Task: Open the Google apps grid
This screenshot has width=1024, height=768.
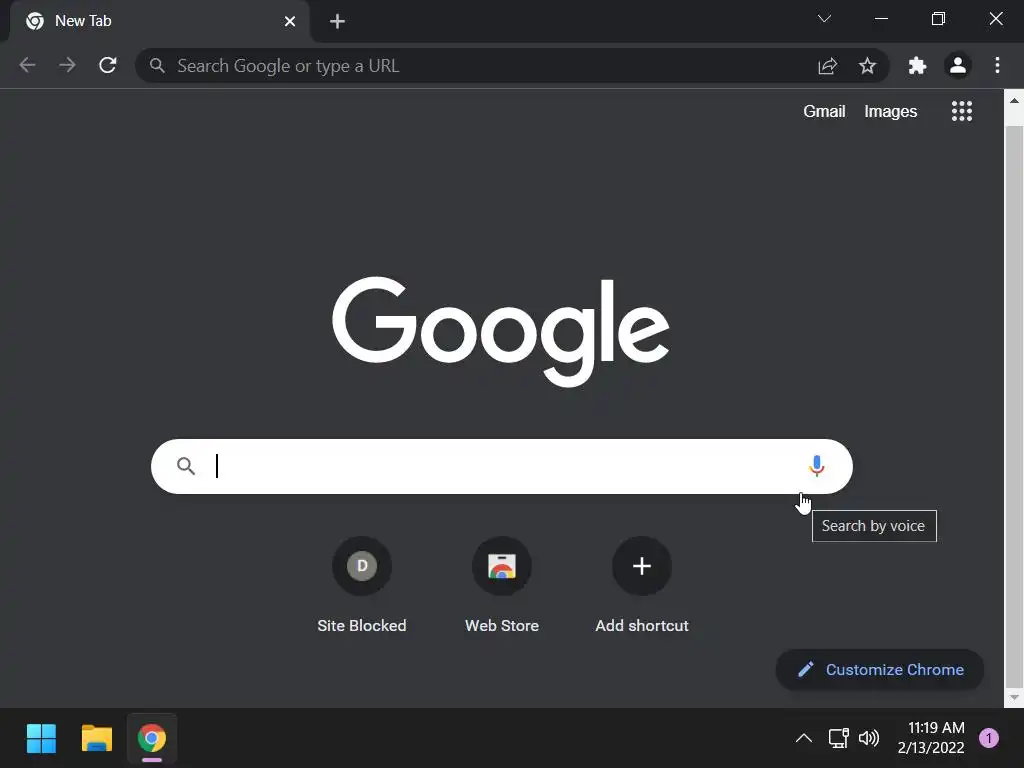Action: [962, 111]
